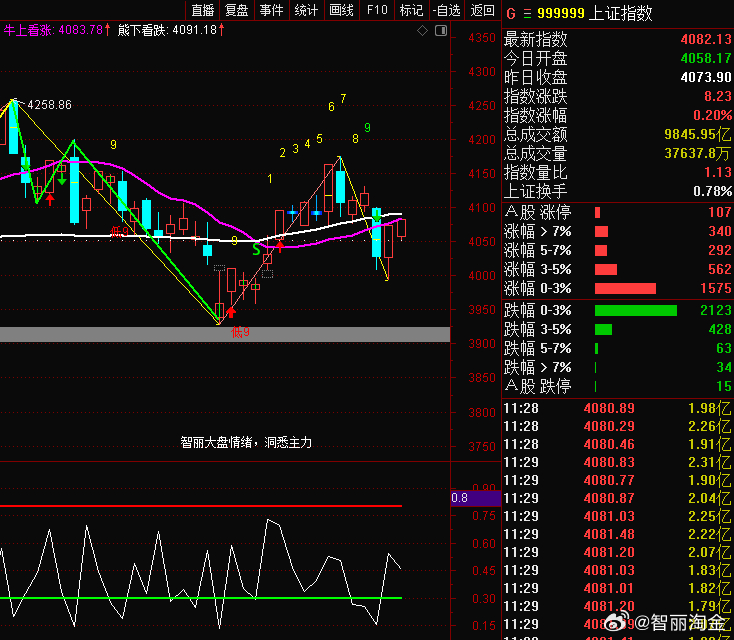This screenshot has height=640, width=734.
Task: Click the 4258.86 high price label
Action: [50, 104]
